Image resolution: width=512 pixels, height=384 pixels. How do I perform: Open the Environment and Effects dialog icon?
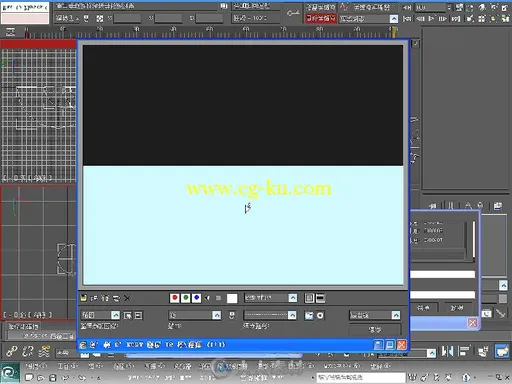(x=320, y=315)
